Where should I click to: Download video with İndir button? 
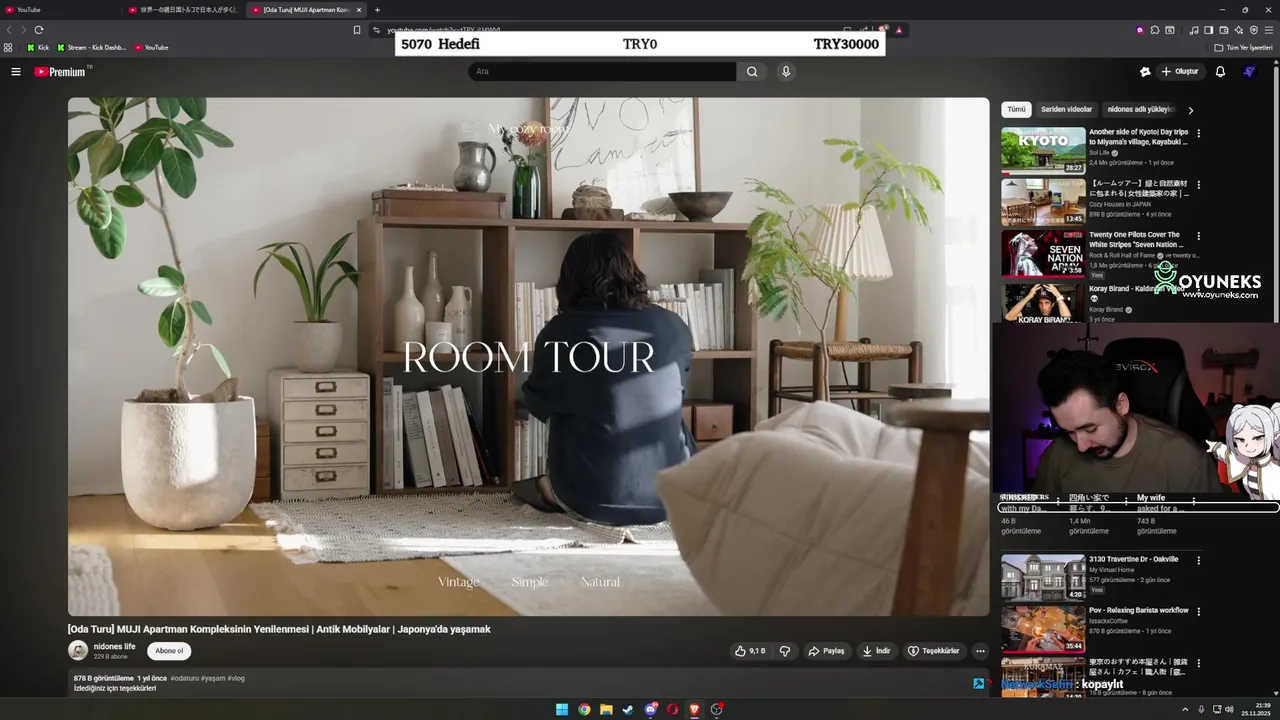tap(875, 651)
